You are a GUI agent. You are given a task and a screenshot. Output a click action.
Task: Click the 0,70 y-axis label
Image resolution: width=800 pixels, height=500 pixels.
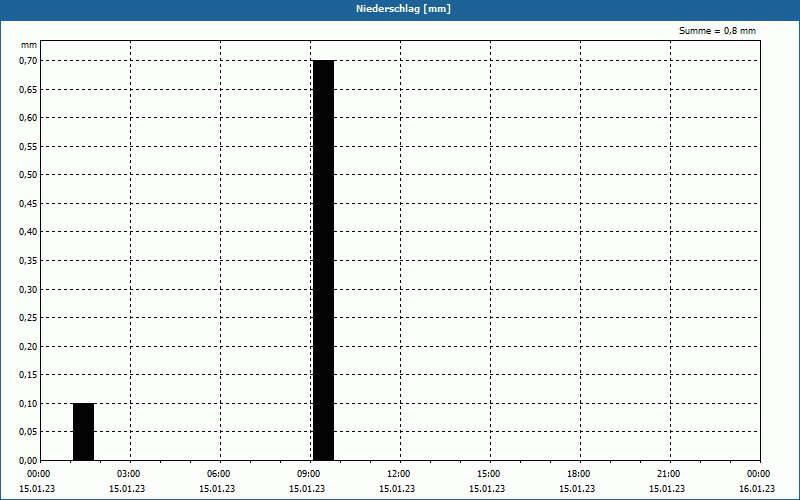[28, 61]
